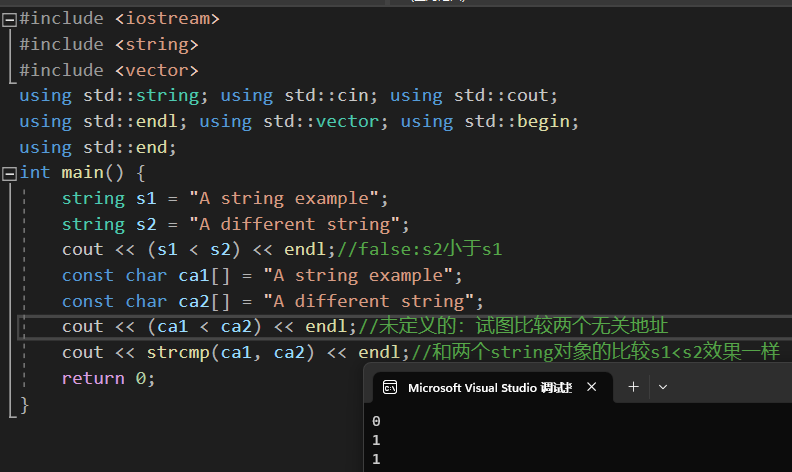Image resolution: width=792 pixels, height=472 pixels.
Task: Place cursor on the "return 0;" line
Action: click(108, 378)
